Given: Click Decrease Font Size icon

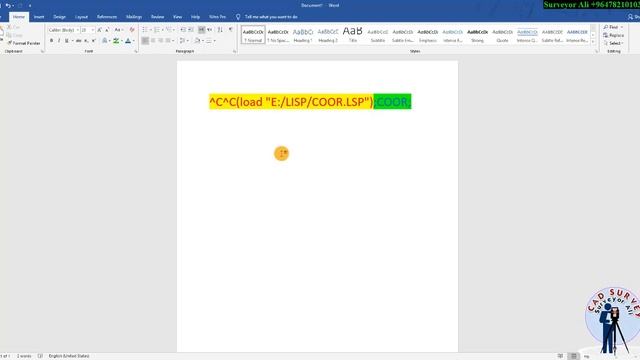Looking at the screenshot, I should [x=107, y=30].
